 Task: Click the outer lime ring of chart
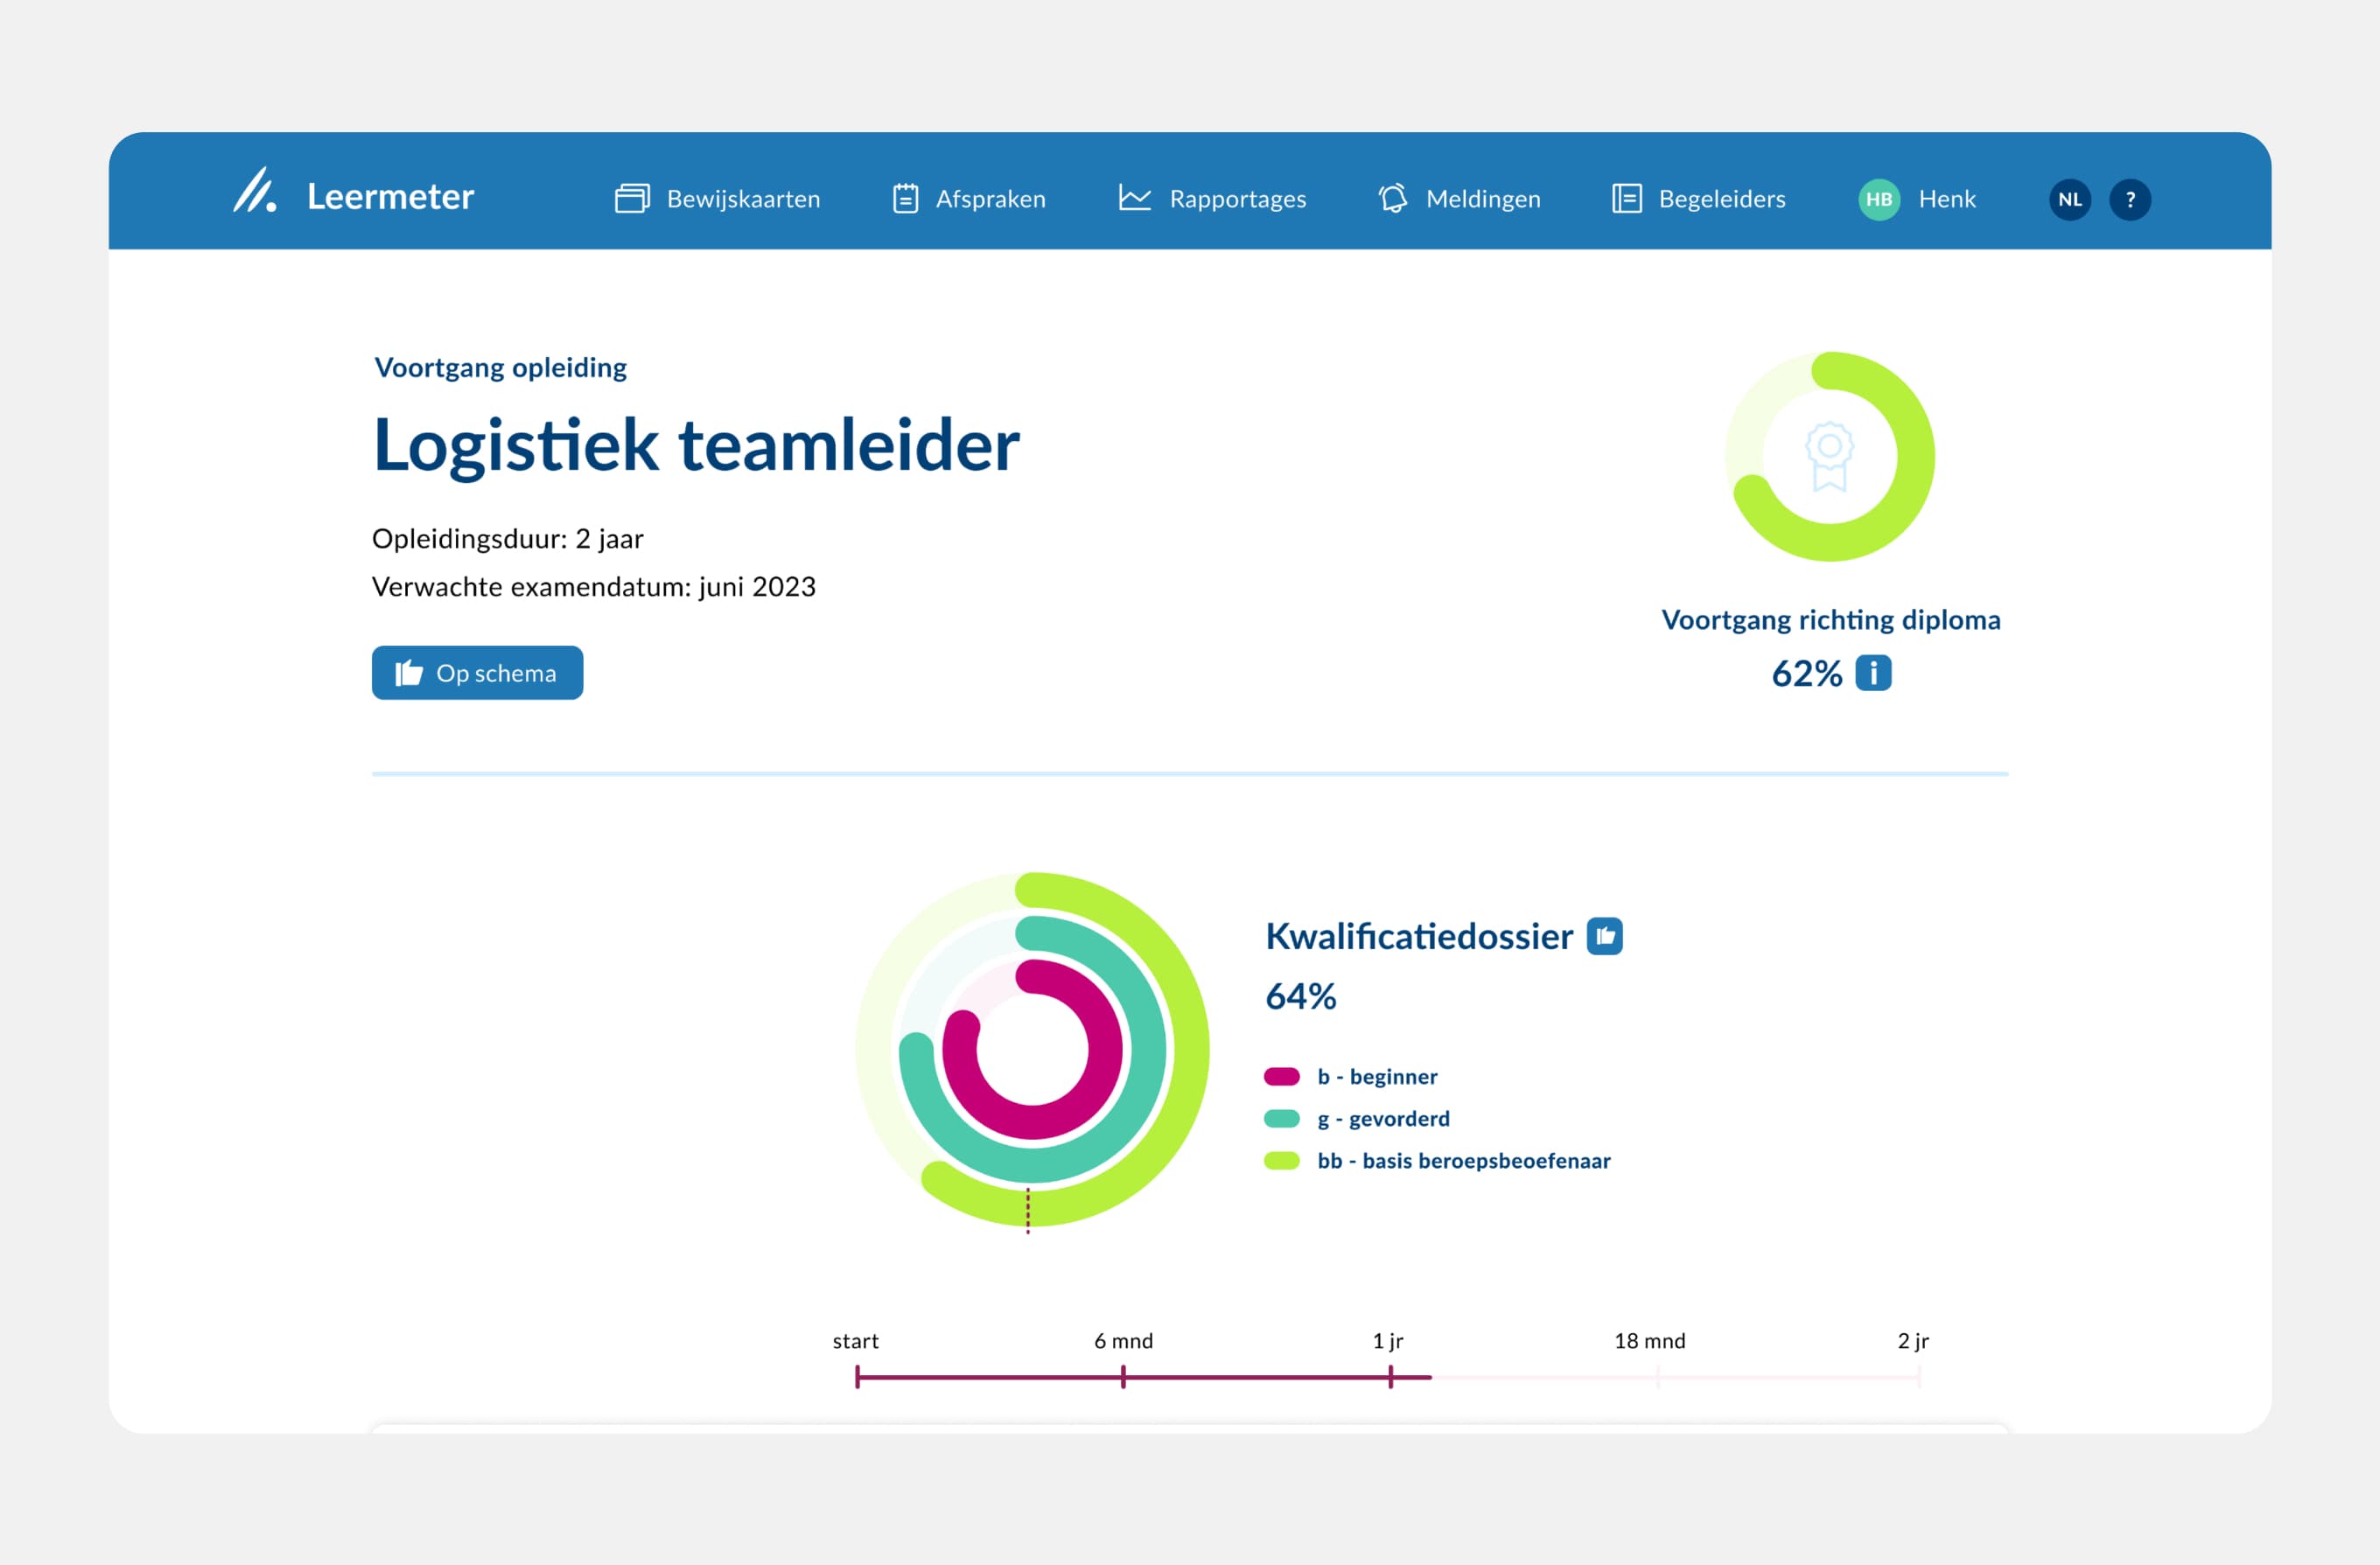point(1191,1049)
